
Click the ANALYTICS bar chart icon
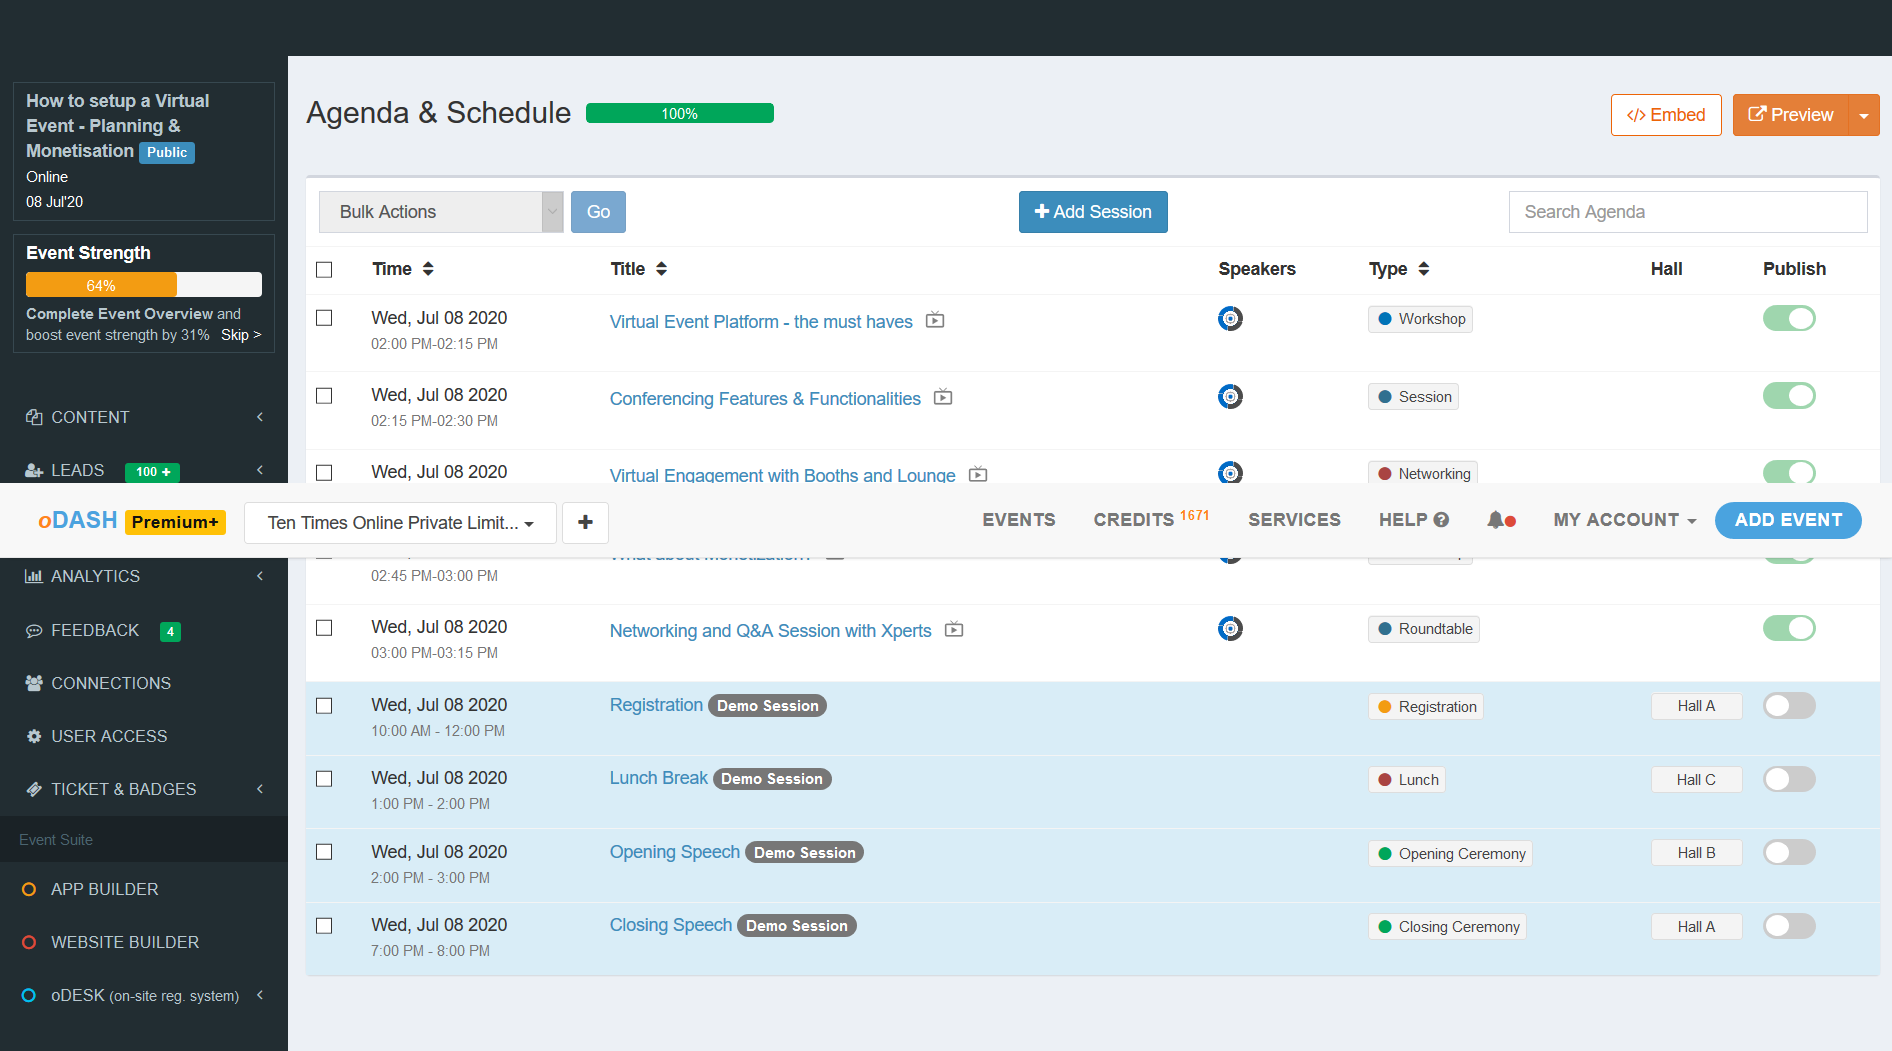pyautogui.click(x=34, y=576)
